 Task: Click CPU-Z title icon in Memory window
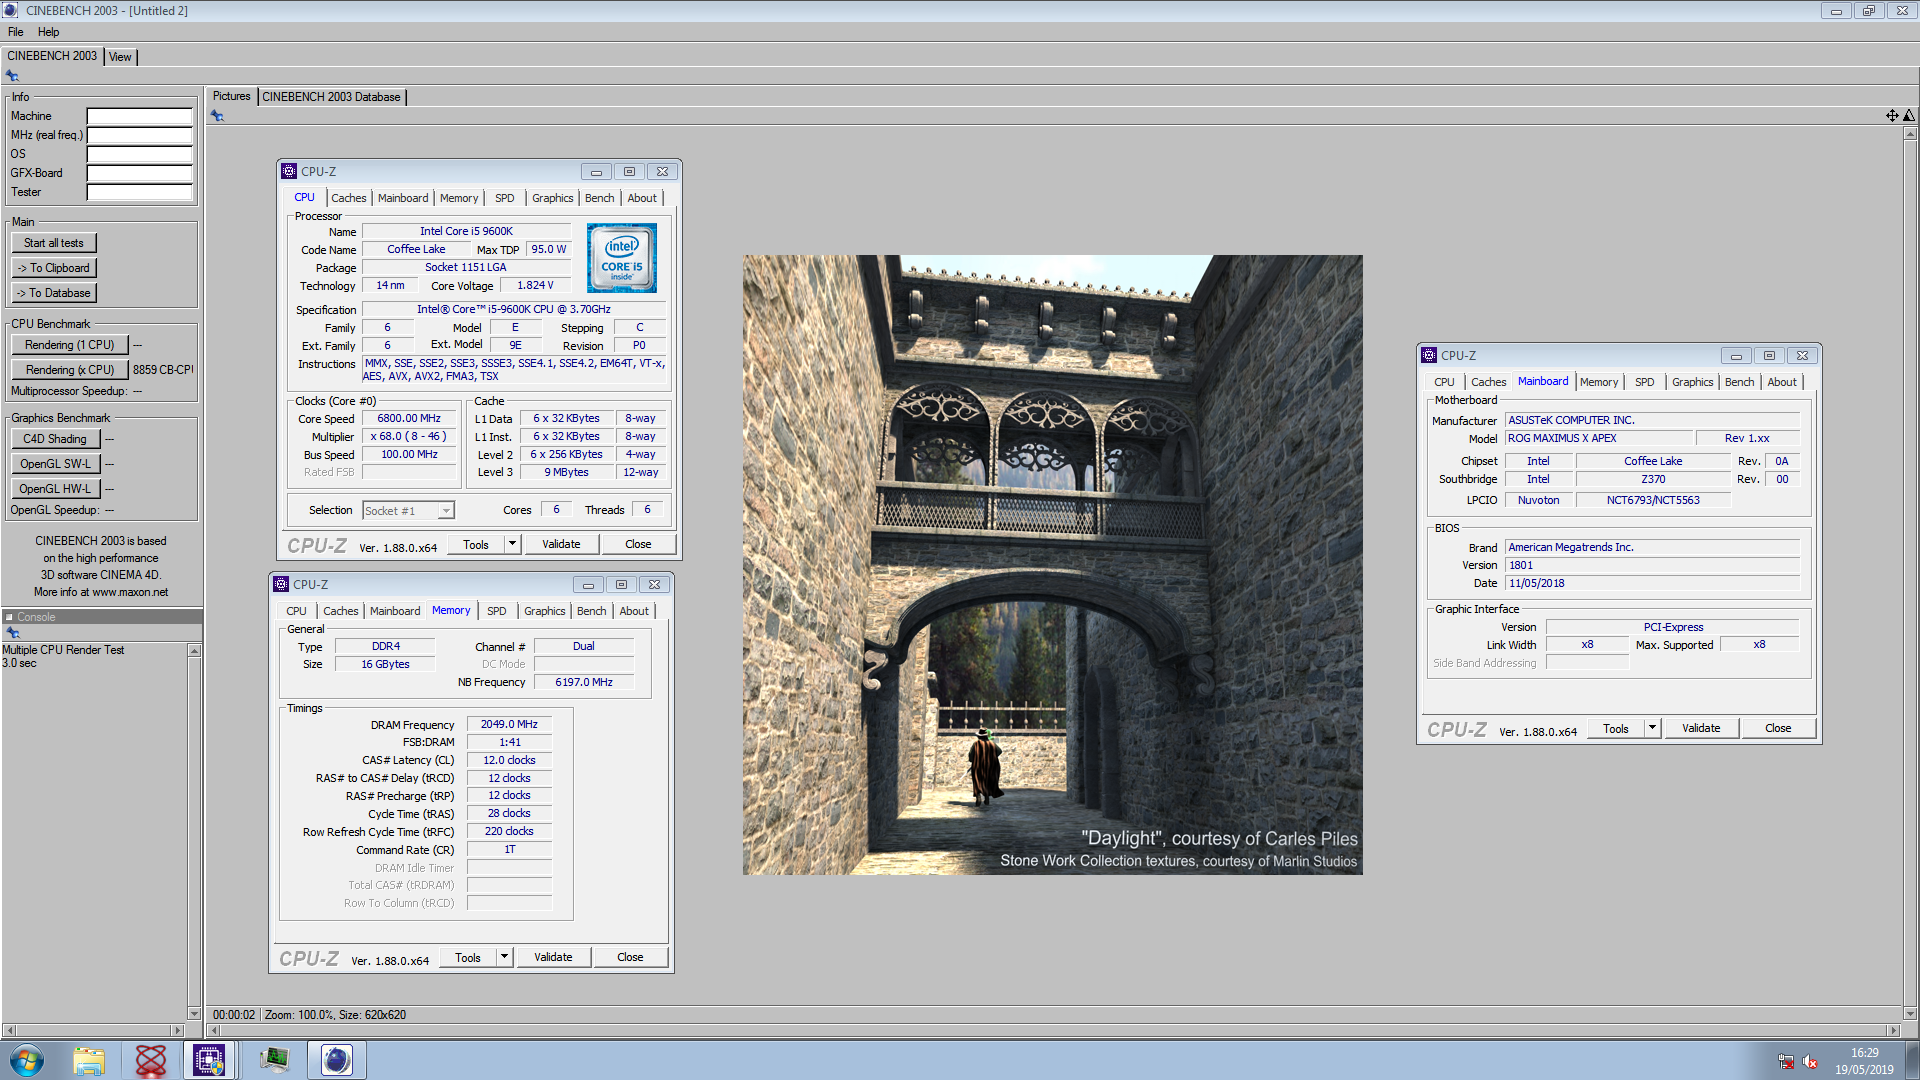click(281, 584)
